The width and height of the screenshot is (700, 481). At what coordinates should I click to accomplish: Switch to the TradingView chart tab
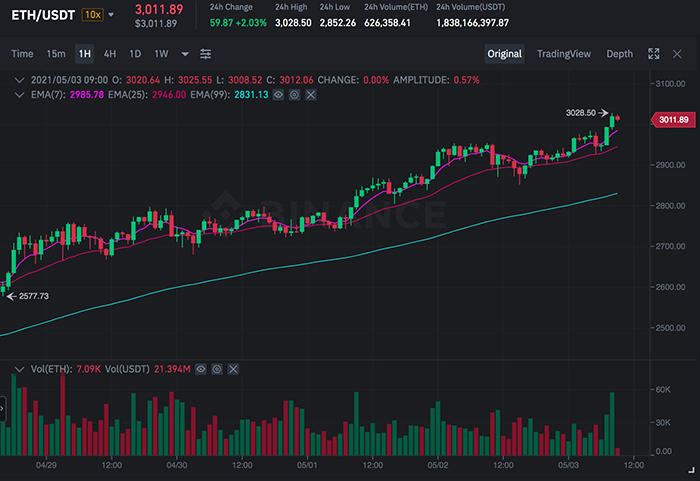(564, 54)
